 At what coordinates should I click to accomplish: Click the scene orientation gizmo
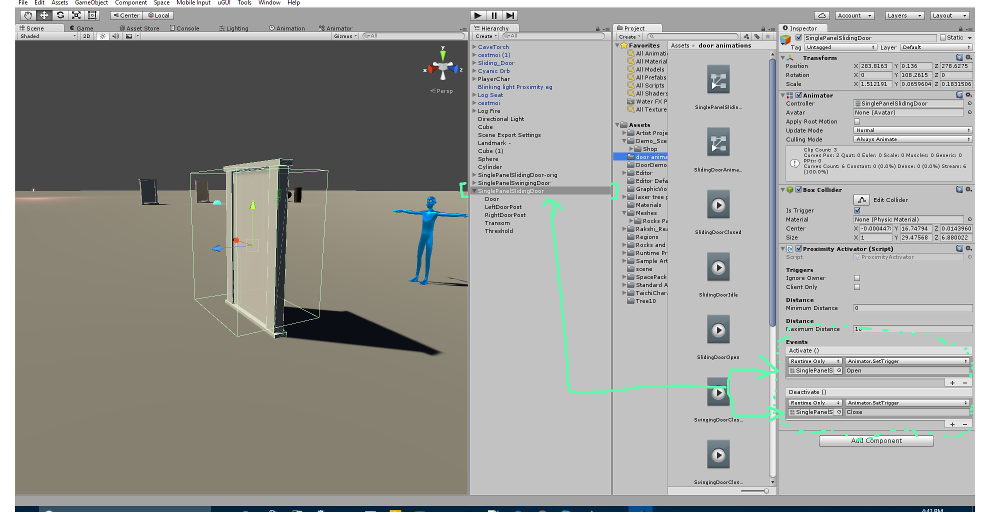(x=443, y=66)
